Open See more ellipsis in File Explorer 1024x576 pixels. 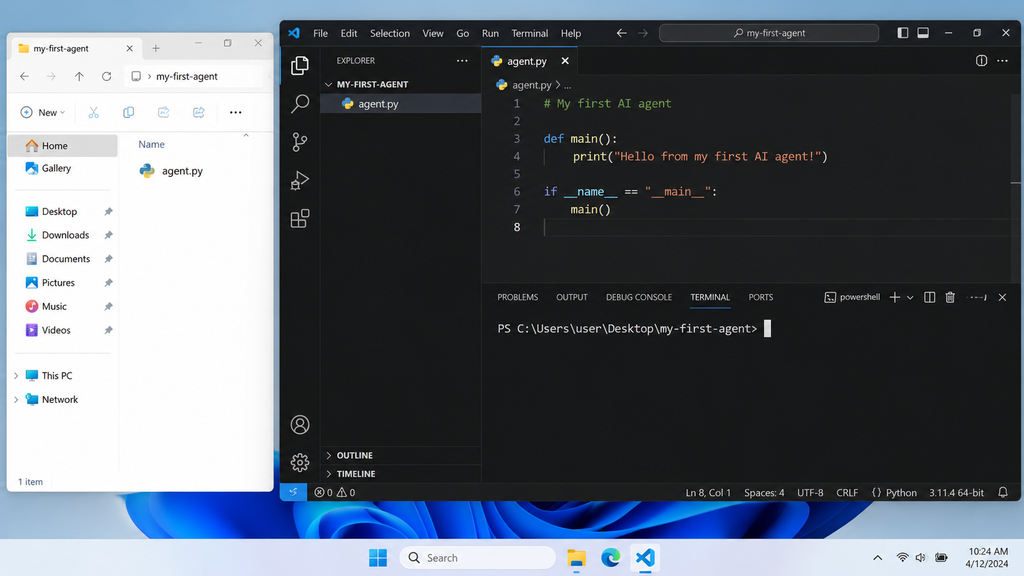(x=236, y=112)
